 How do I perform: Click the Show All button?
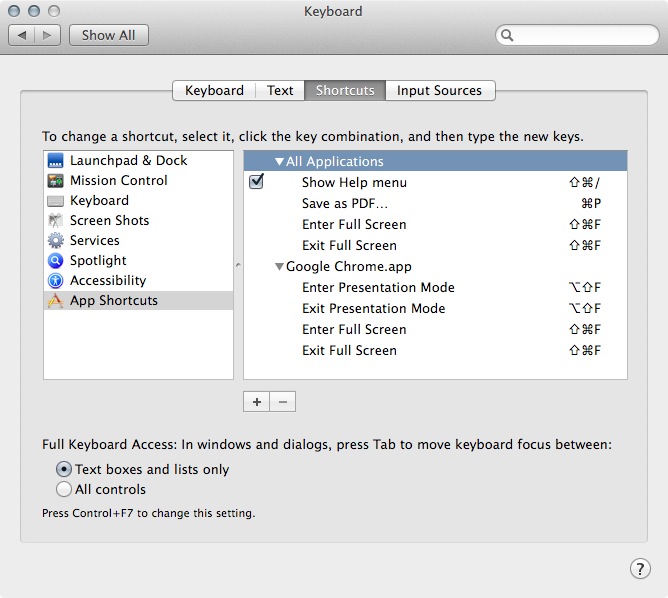109,35
